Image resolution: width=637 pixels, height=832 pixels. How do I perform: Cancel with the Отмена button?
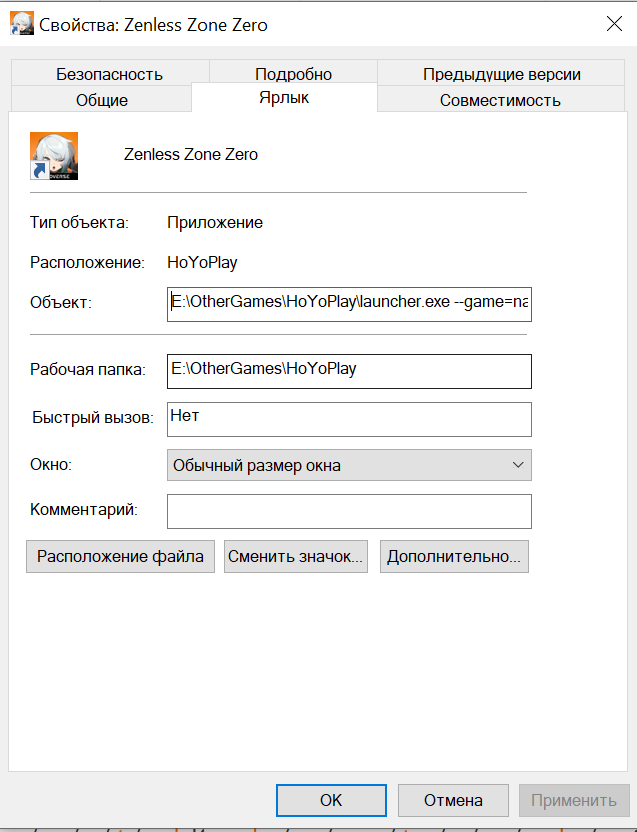point(453,800)
